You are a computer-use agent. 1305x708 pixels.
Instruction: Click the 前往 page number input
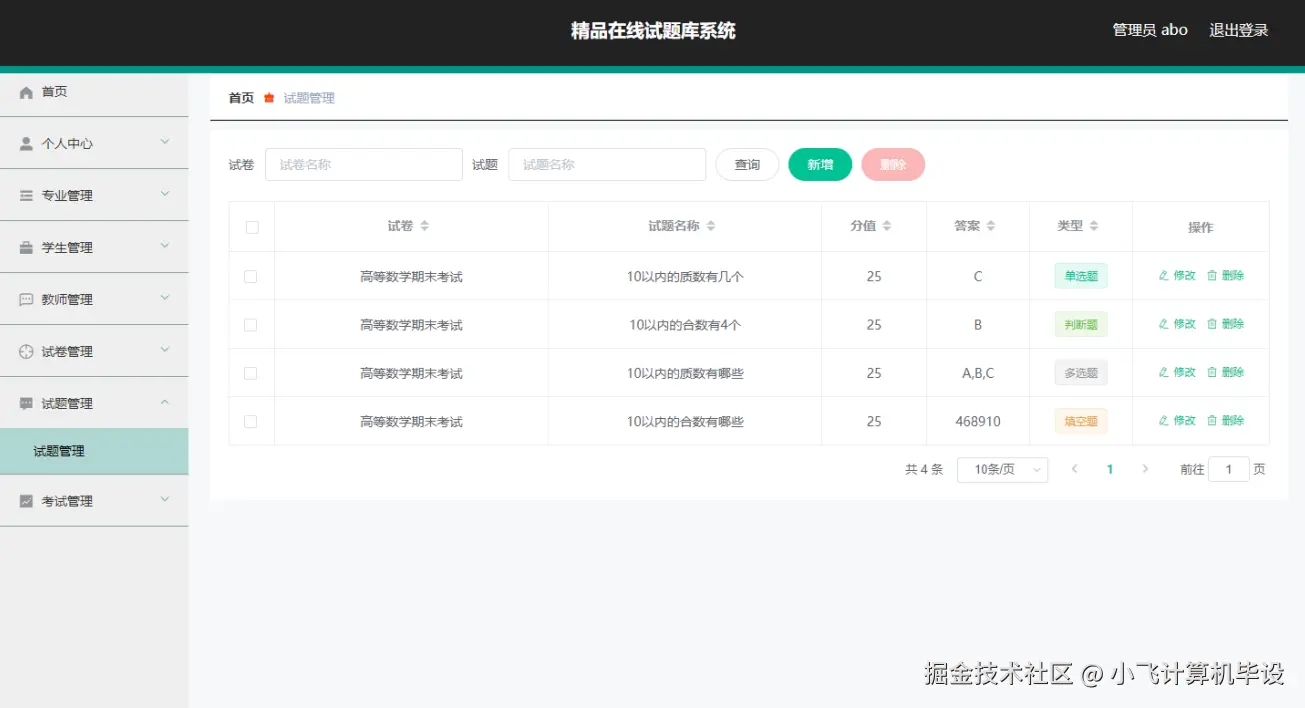click(1229, 469)
